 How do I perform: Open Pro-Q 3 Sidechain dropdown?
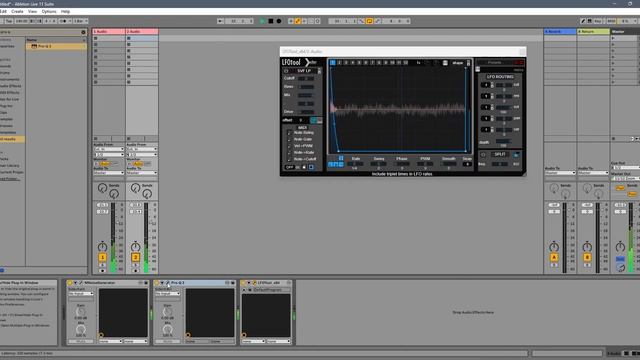[167, 293]
